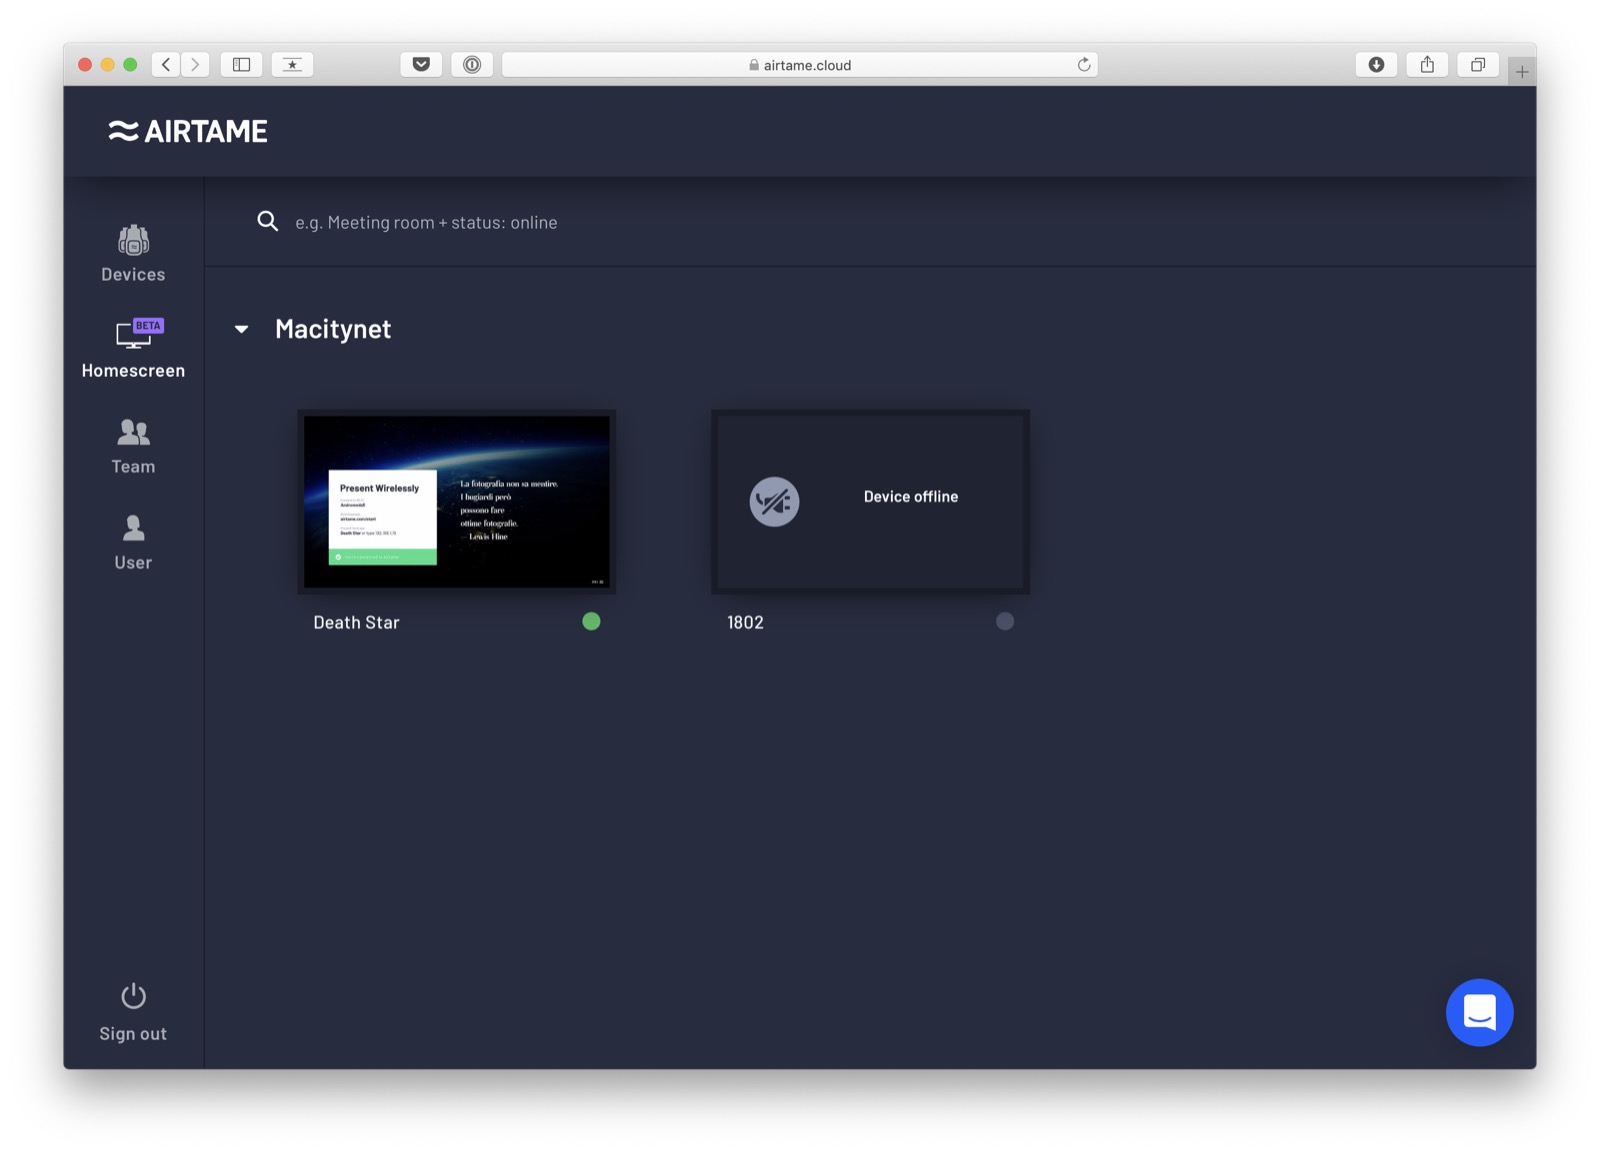Collapse the Macitynet group
Viewport: 1600px width, 1153px height.
[241, 329]
